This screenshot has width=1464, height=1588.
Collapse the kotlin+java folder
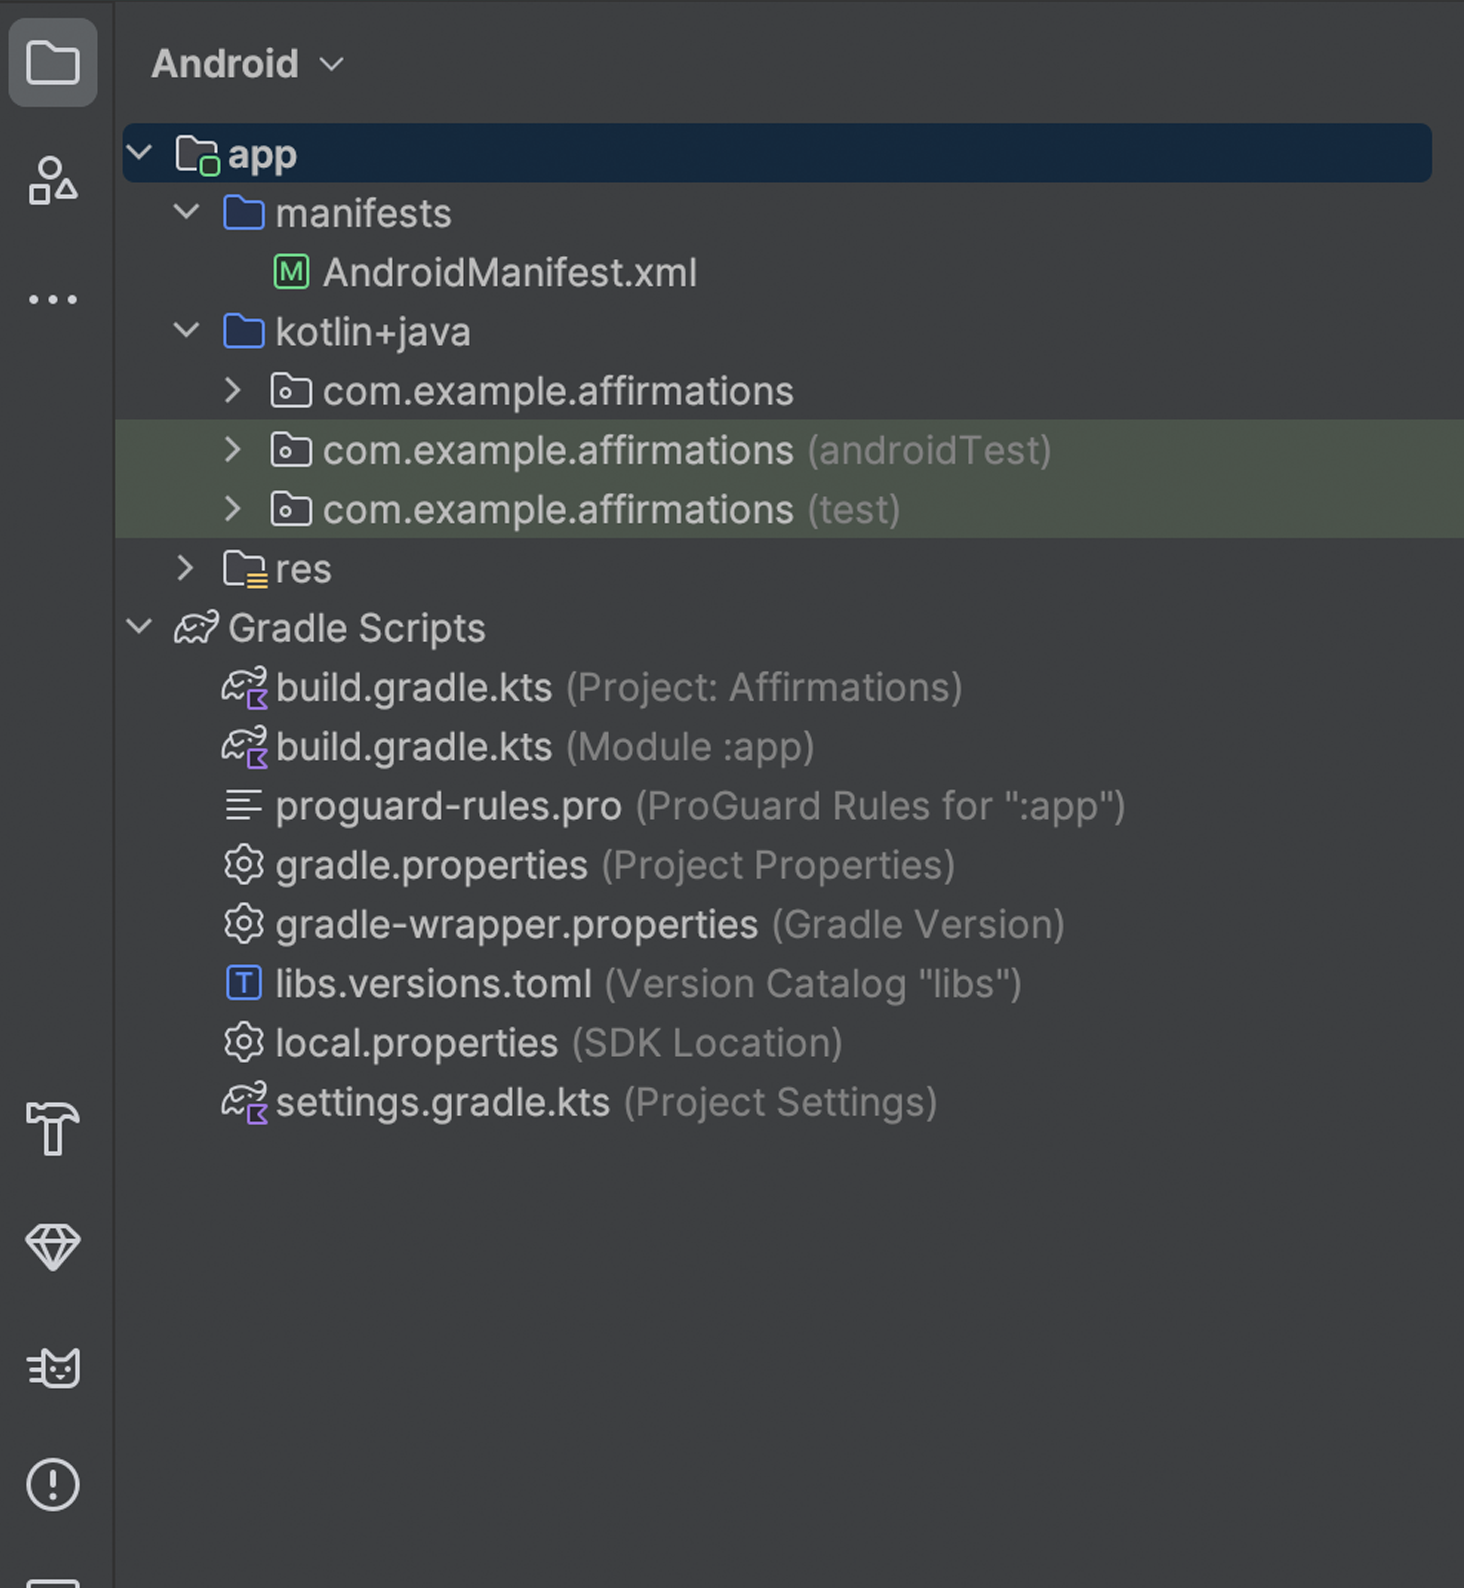187,331
